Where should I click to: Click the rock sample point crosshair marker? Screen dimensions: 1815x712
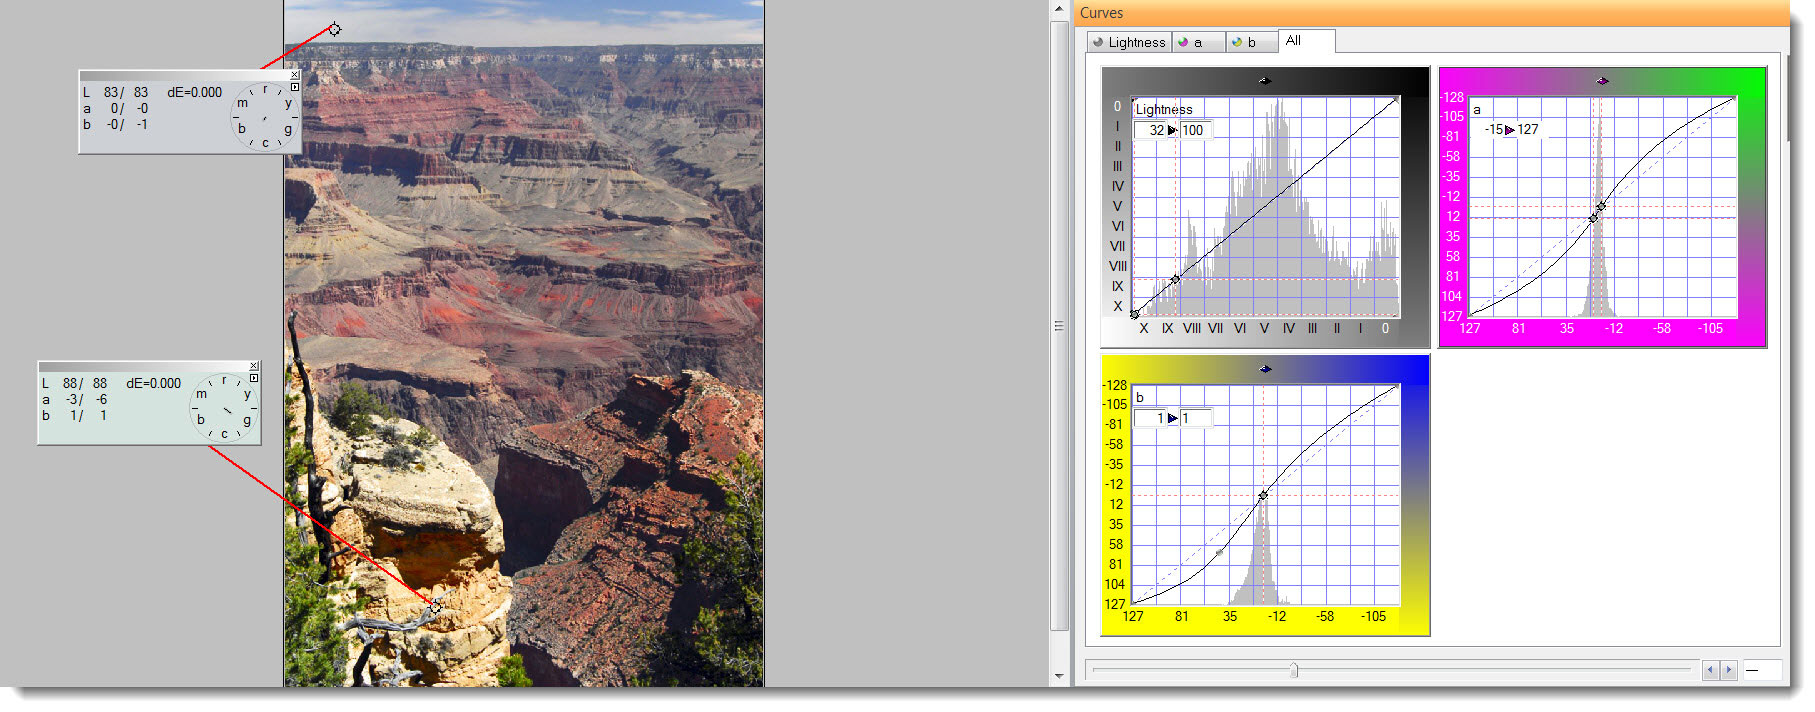pyautogui.click(x=435, y=606)
